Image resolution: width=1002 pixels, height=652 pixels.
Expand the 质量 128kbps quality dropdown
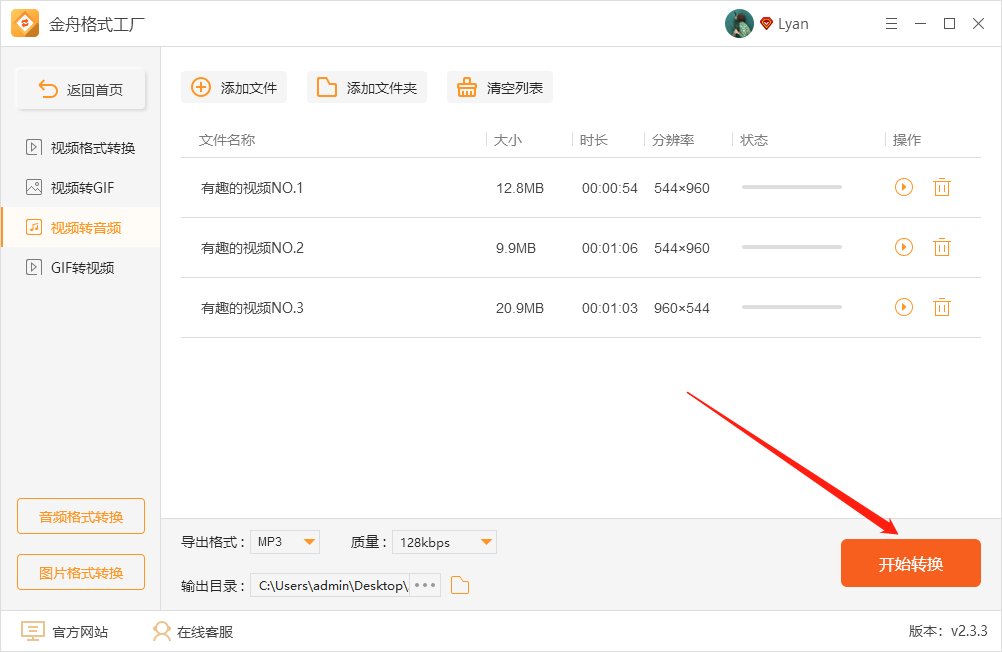click(444, 541)
